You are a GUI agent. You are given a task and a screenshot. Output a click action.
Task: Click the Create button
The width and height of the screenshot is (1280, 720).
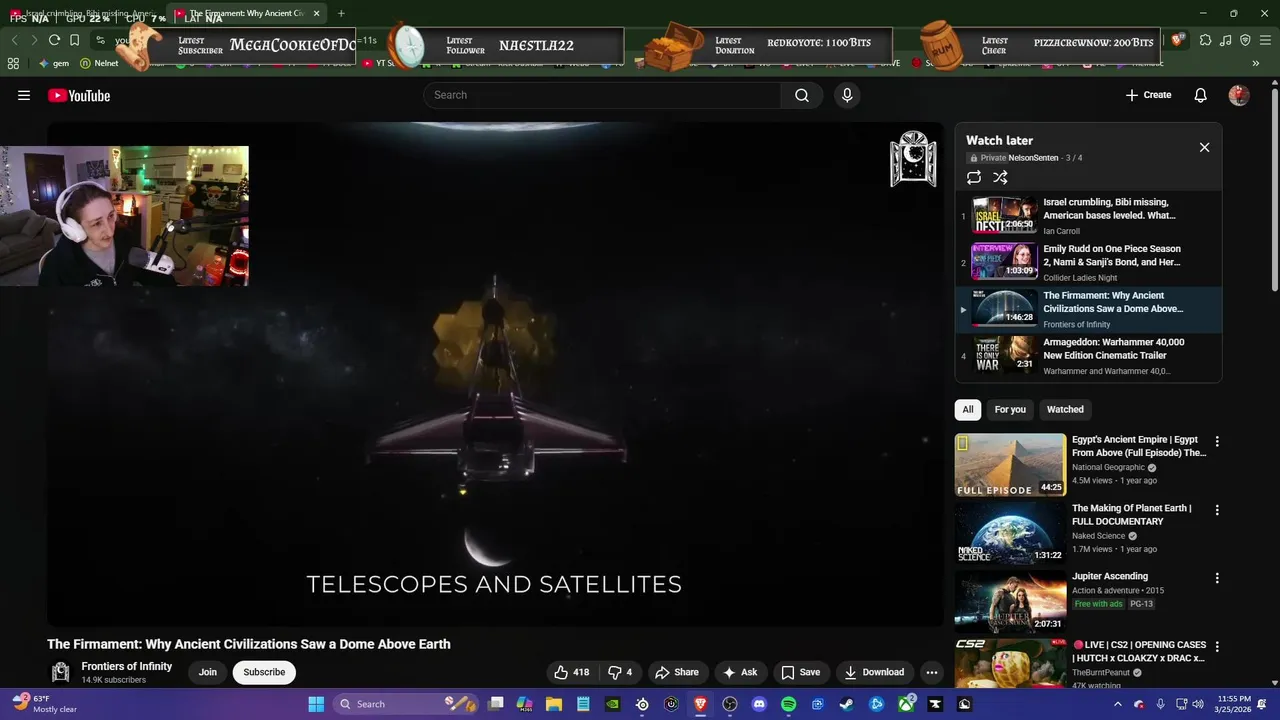(x=1148, y=95)
